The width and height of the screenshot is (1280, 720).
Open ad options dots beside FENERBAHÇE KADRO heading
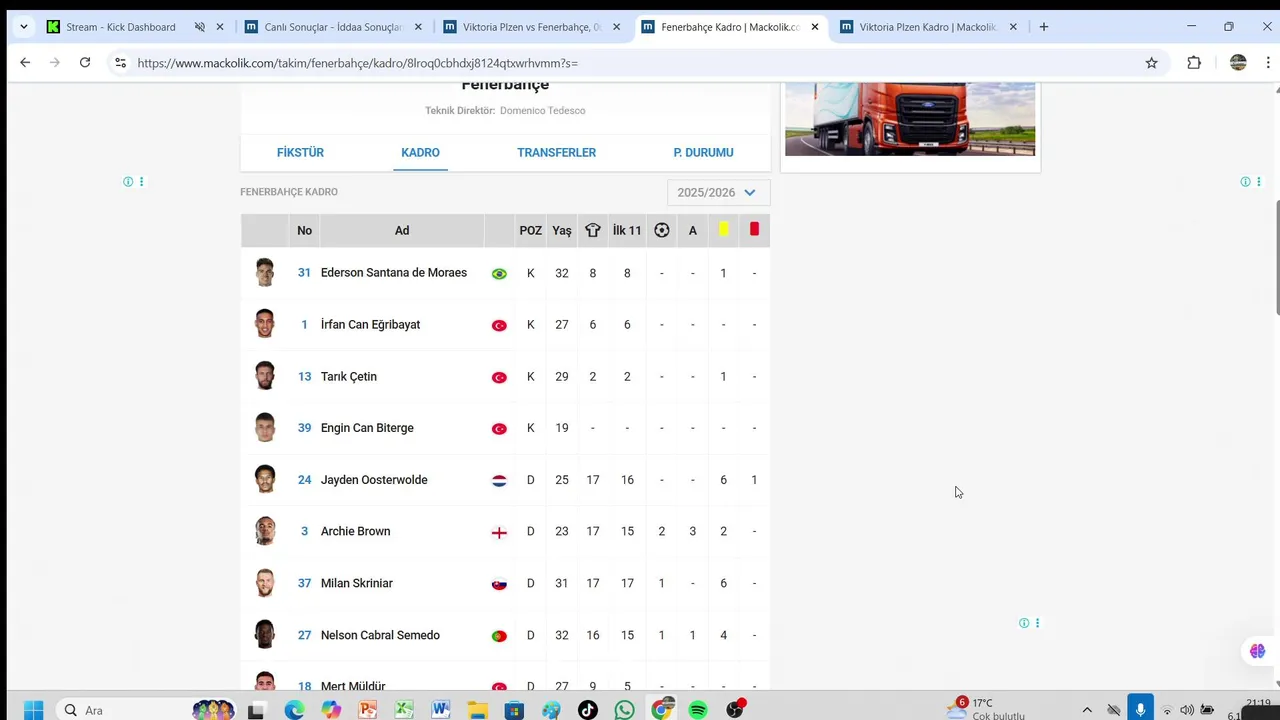click(141, 182)
